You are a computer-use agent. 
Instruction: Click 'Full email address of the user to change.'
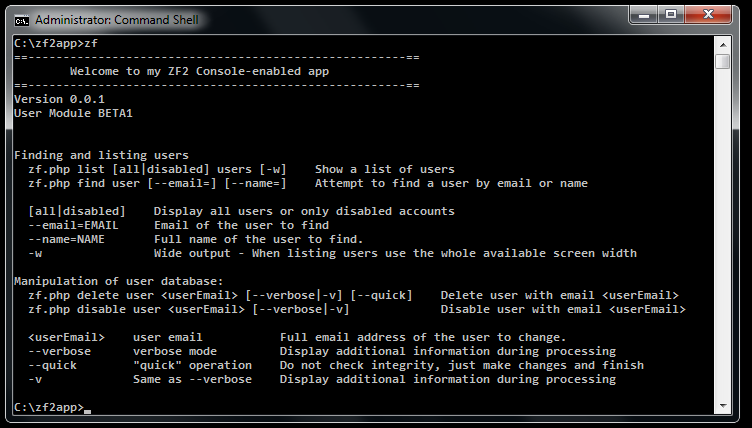423,337
